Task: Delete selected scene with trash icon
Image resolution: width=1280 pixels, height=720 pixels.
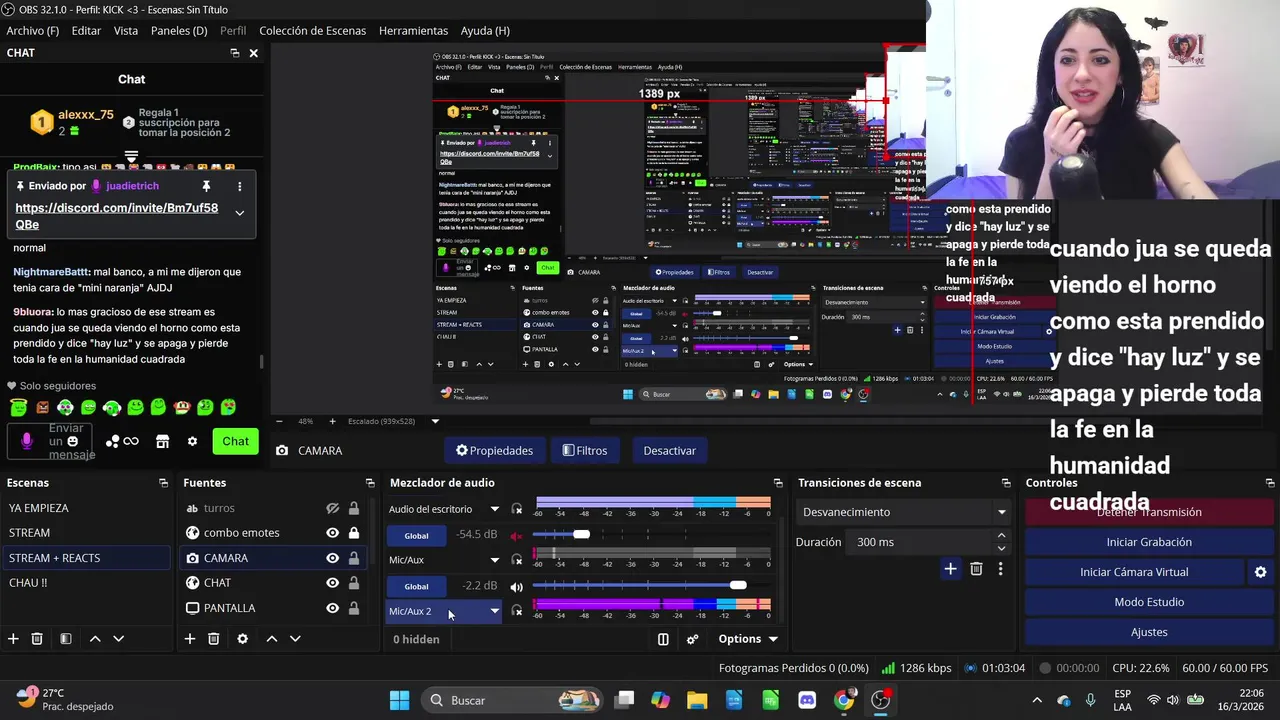Action: pyautogui.click(x=37, y=639)
